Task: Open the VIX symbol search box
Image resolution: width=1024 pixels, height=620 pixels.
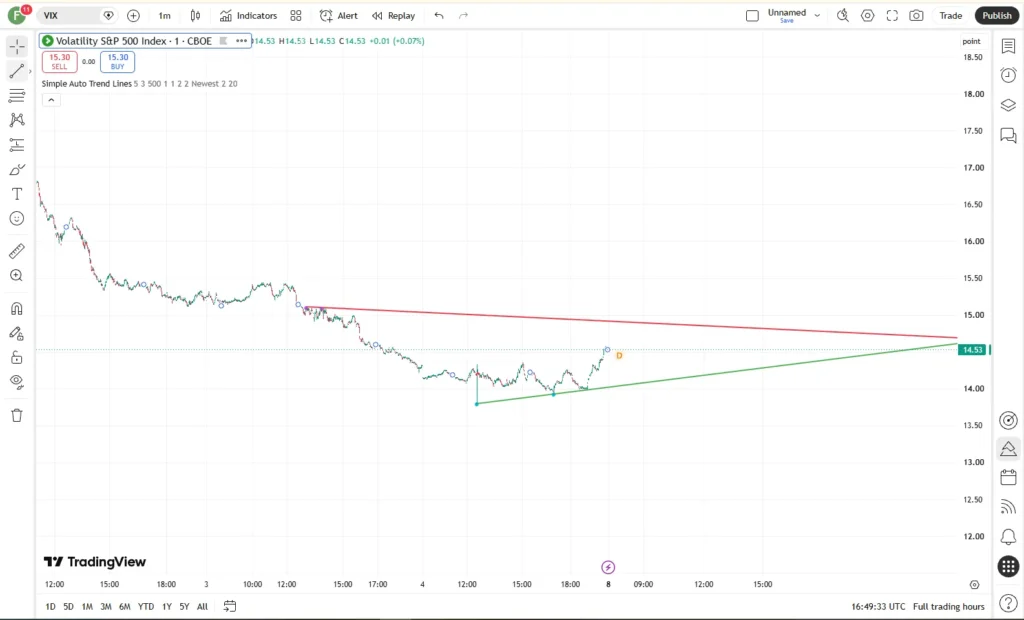Action: (x=78, y=16)
